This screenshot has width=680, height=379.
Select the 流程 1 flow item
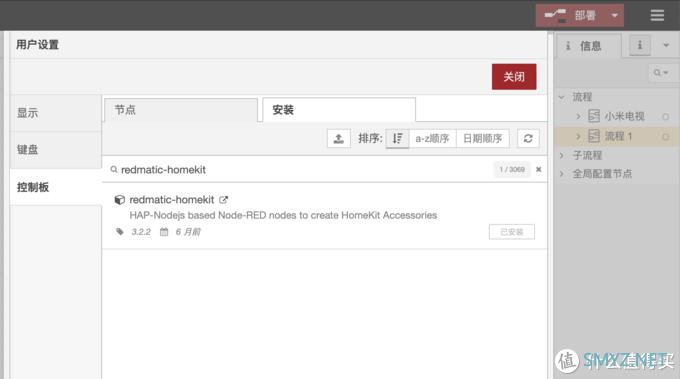tap(617, 136)
